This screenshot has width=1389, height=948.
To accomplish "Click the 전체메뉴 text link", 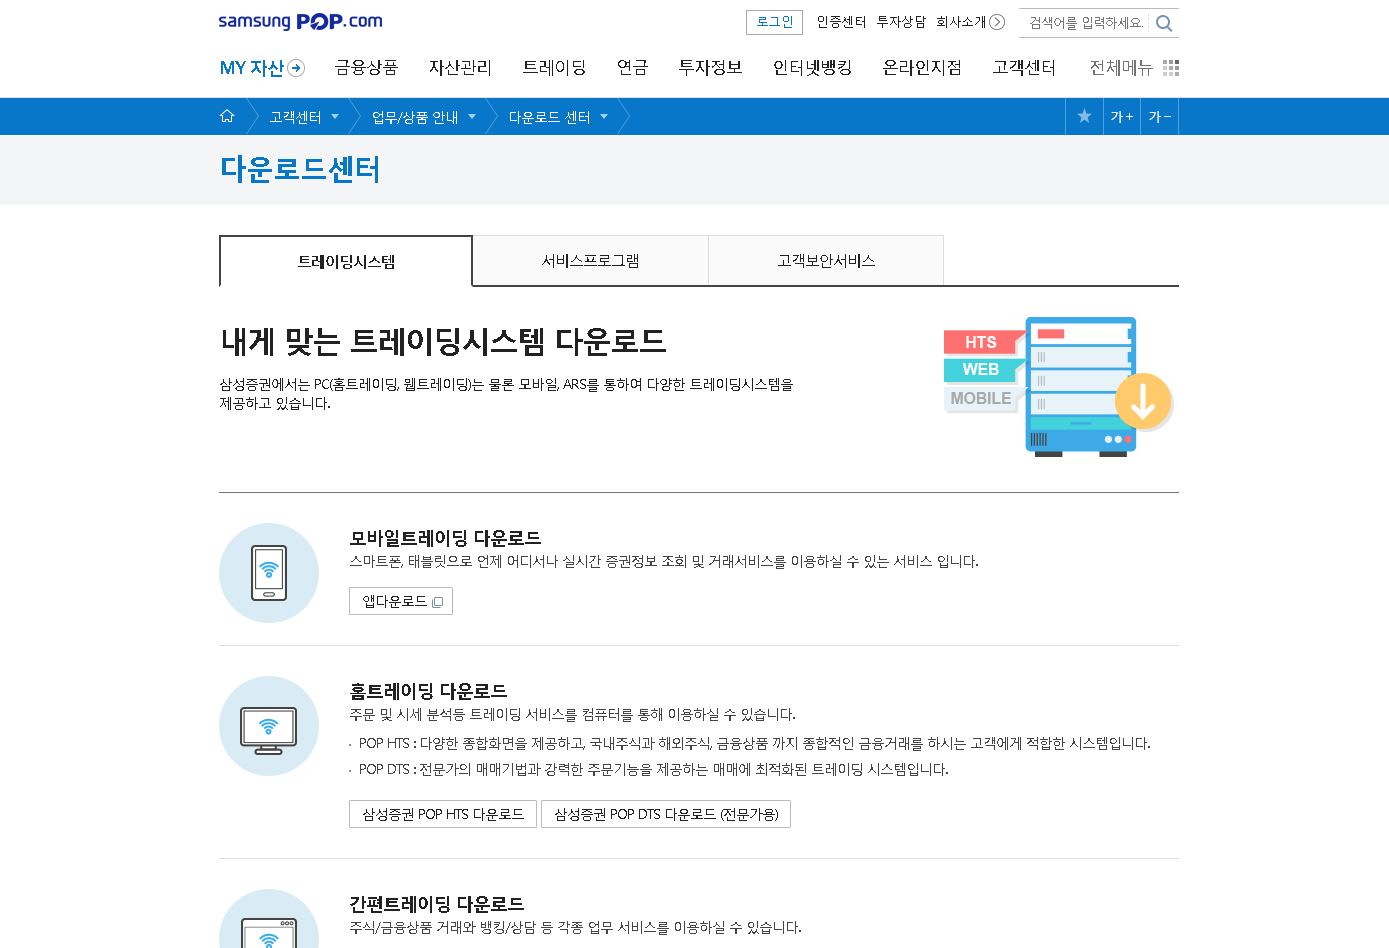I will pos(1121,67).
